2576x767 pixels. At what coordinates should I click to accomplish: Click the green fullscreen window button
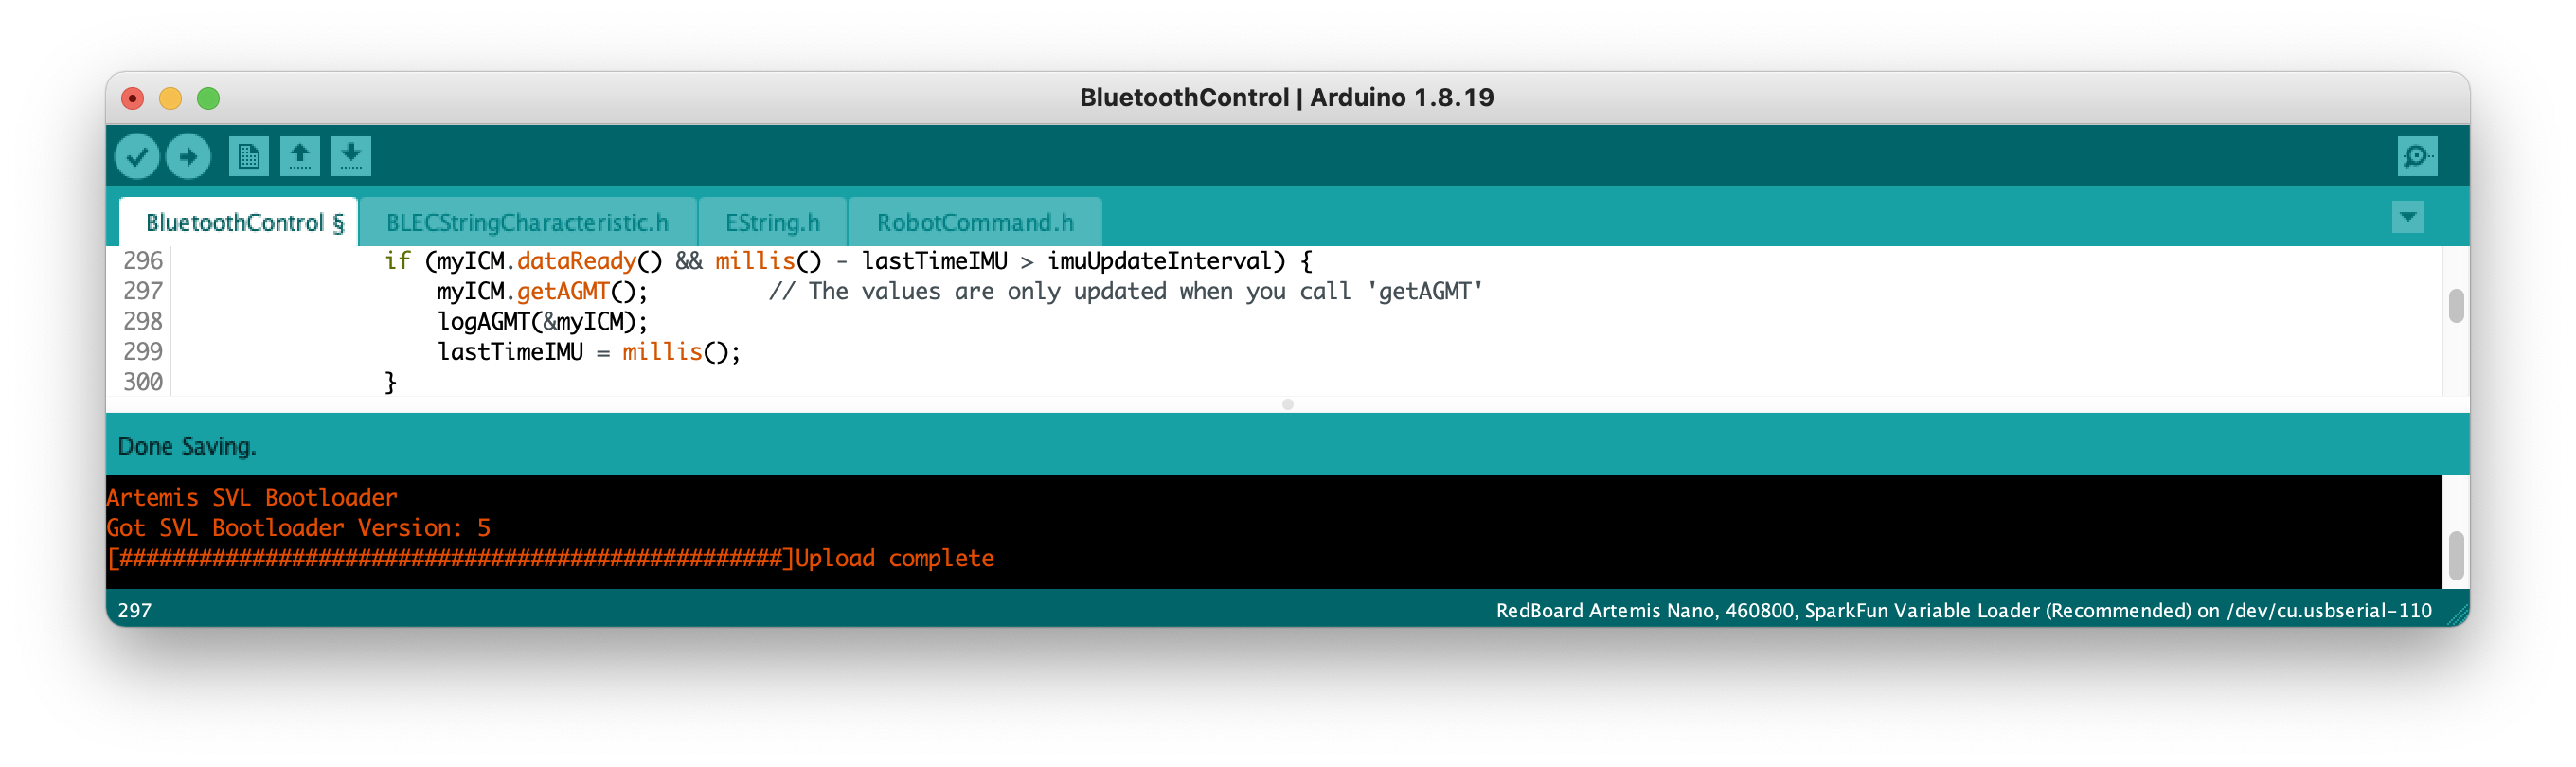pos(208,98)
